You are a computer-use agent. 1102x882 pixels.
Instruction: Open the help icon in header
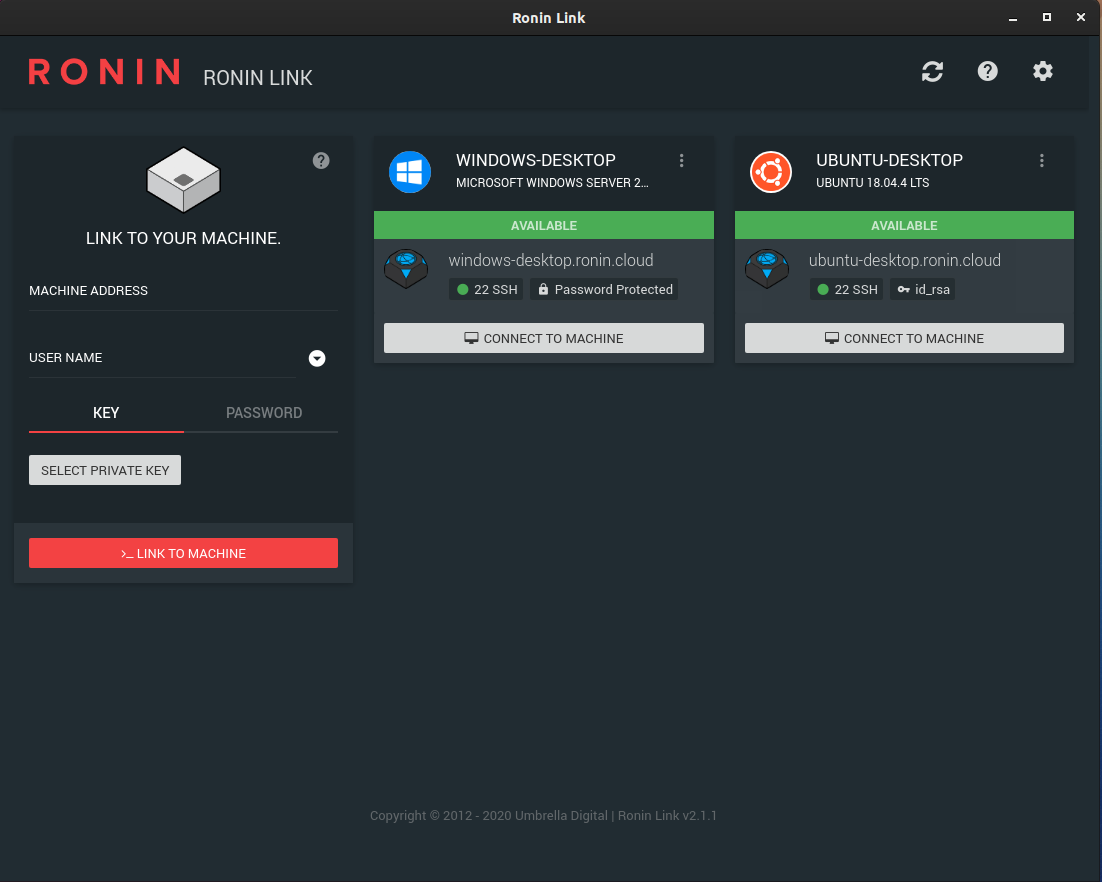point(987,71)
